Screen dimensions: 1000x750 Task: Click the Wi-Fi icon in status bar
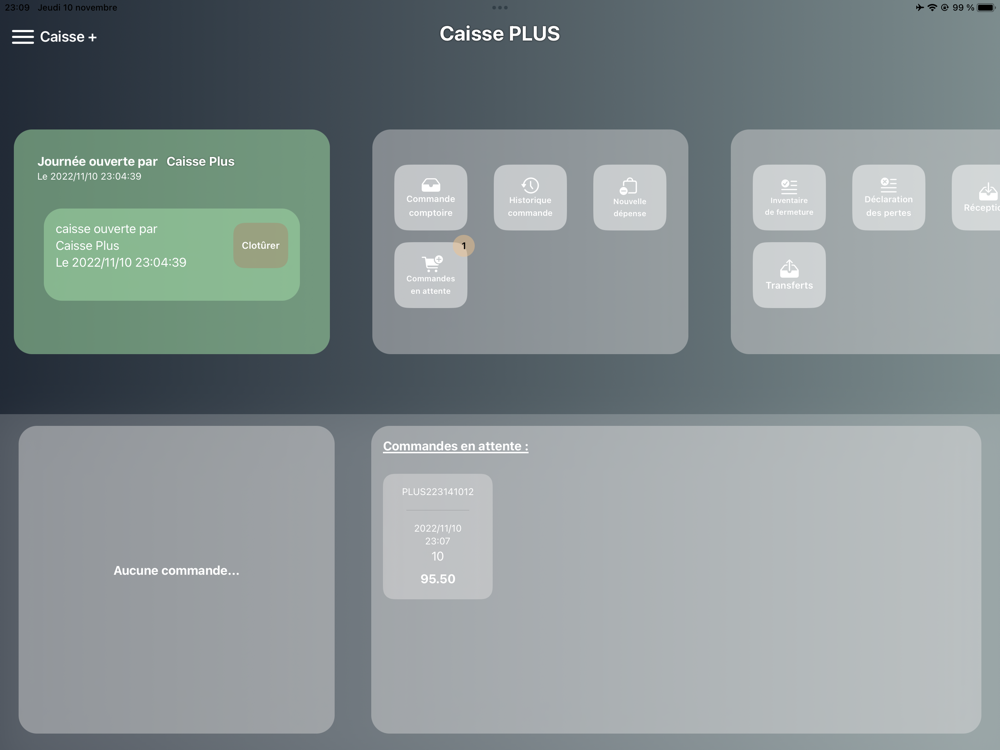tap(932, 8)
